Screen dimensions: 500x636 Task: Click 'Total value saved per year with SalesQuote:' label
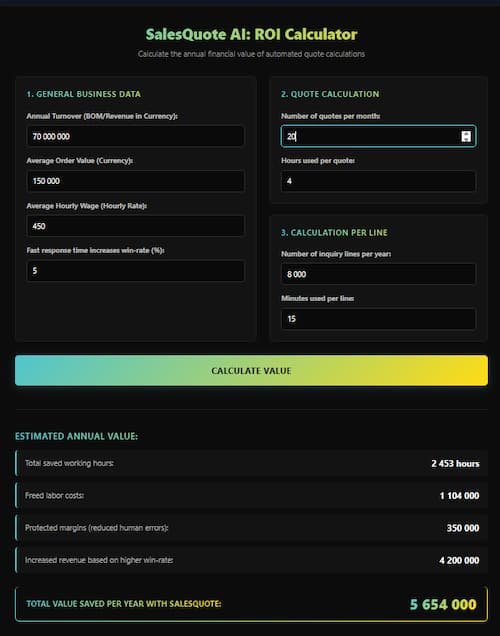(x=124, y=604)
